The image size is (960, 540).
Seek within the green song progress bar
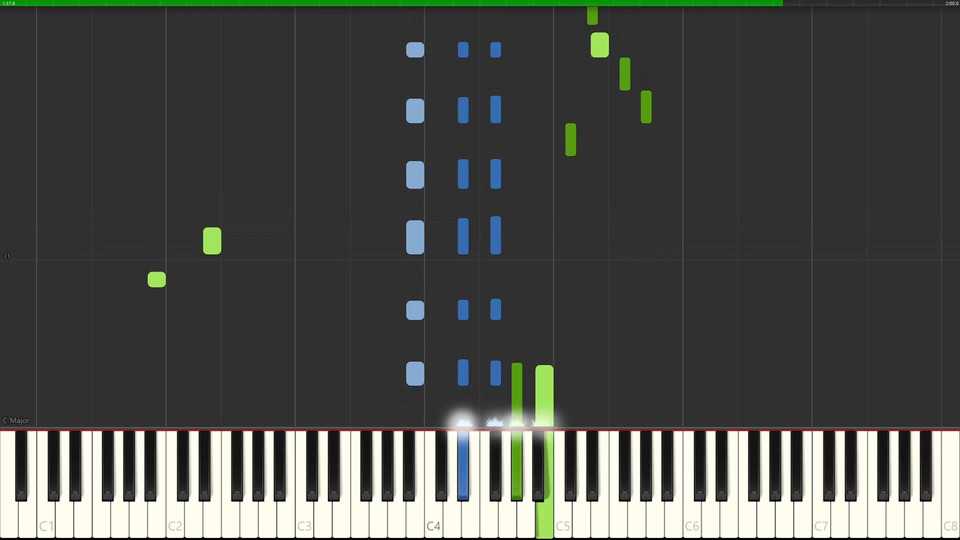click(x=392, y=3)
